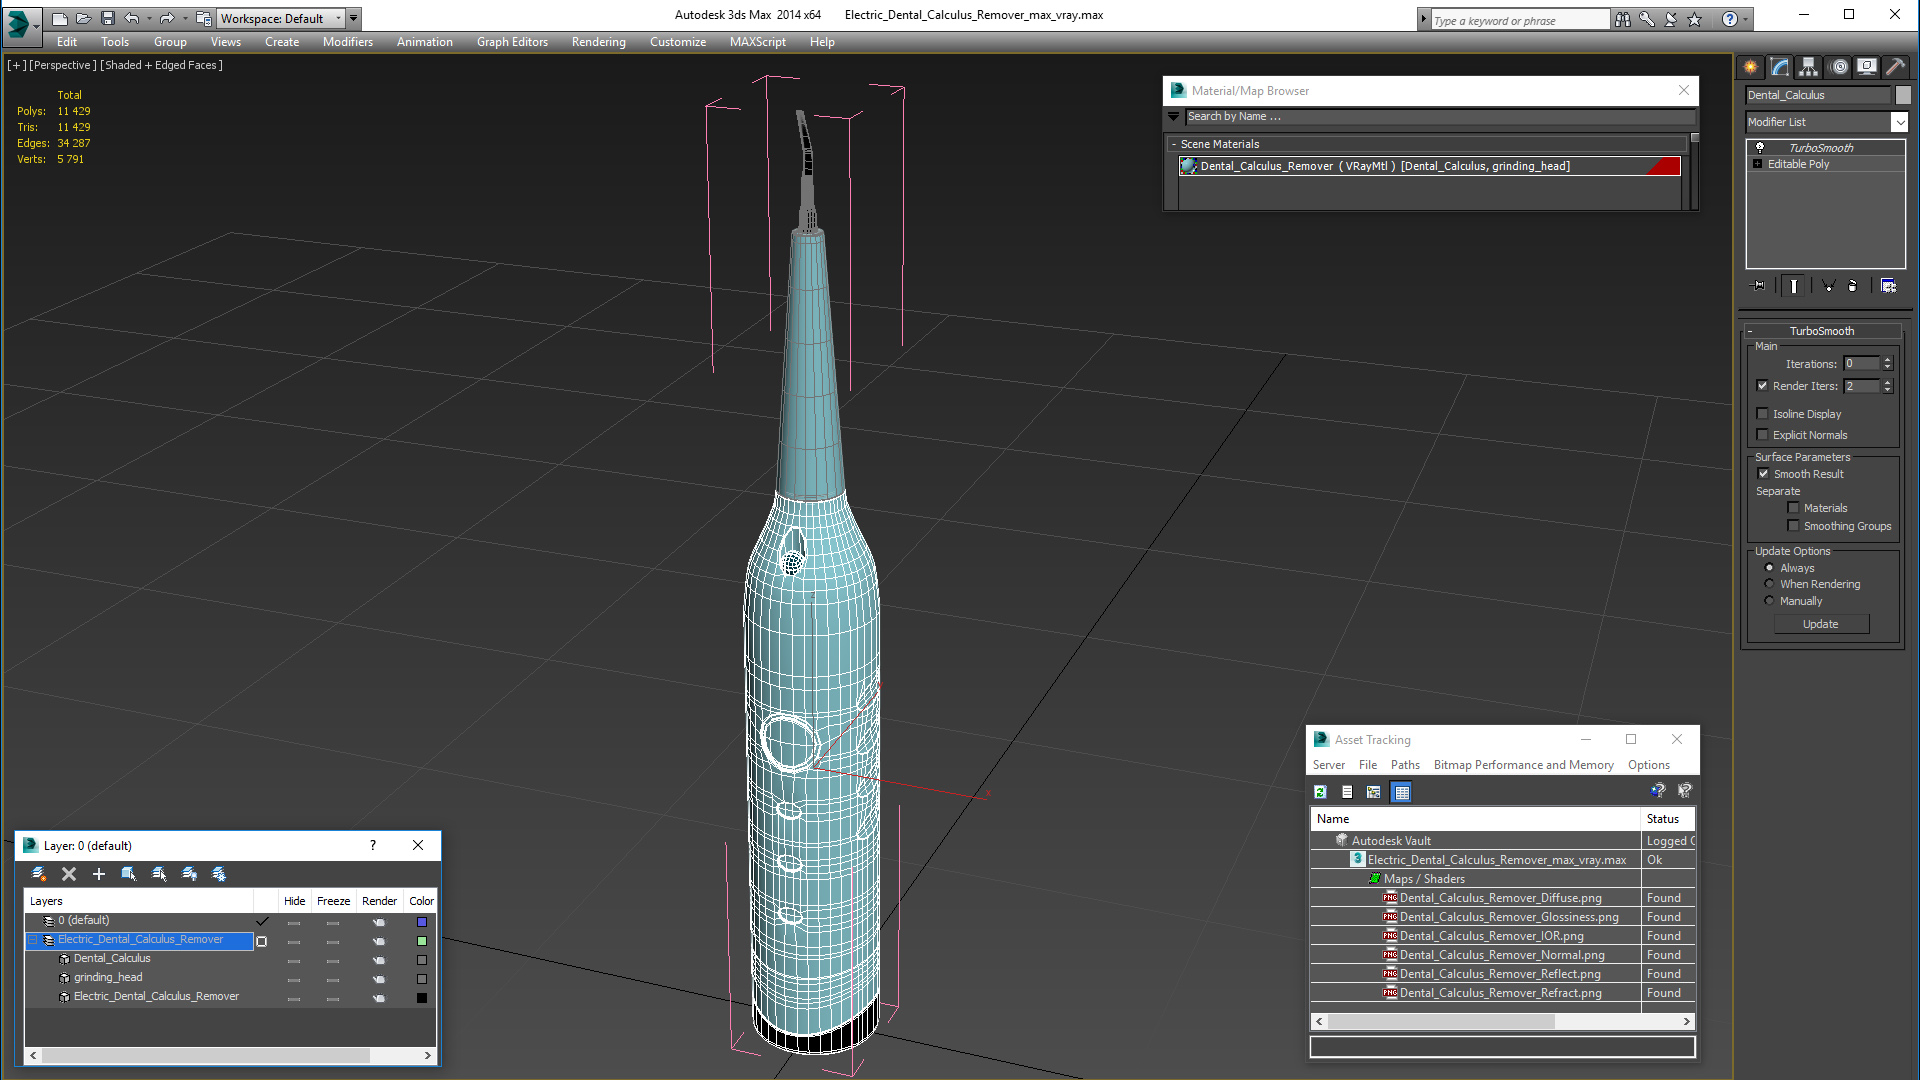Viewport: 1920px width, 1080px height.
Task: Click the Search by Name field
Action: coord(1440,117)
